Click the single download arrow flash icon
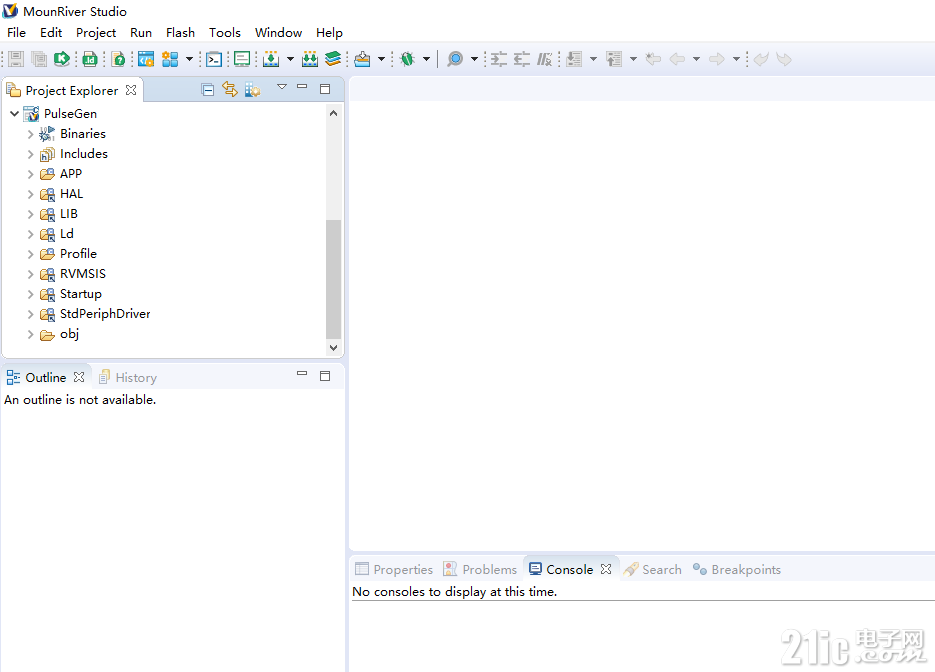 click(271, 59)
